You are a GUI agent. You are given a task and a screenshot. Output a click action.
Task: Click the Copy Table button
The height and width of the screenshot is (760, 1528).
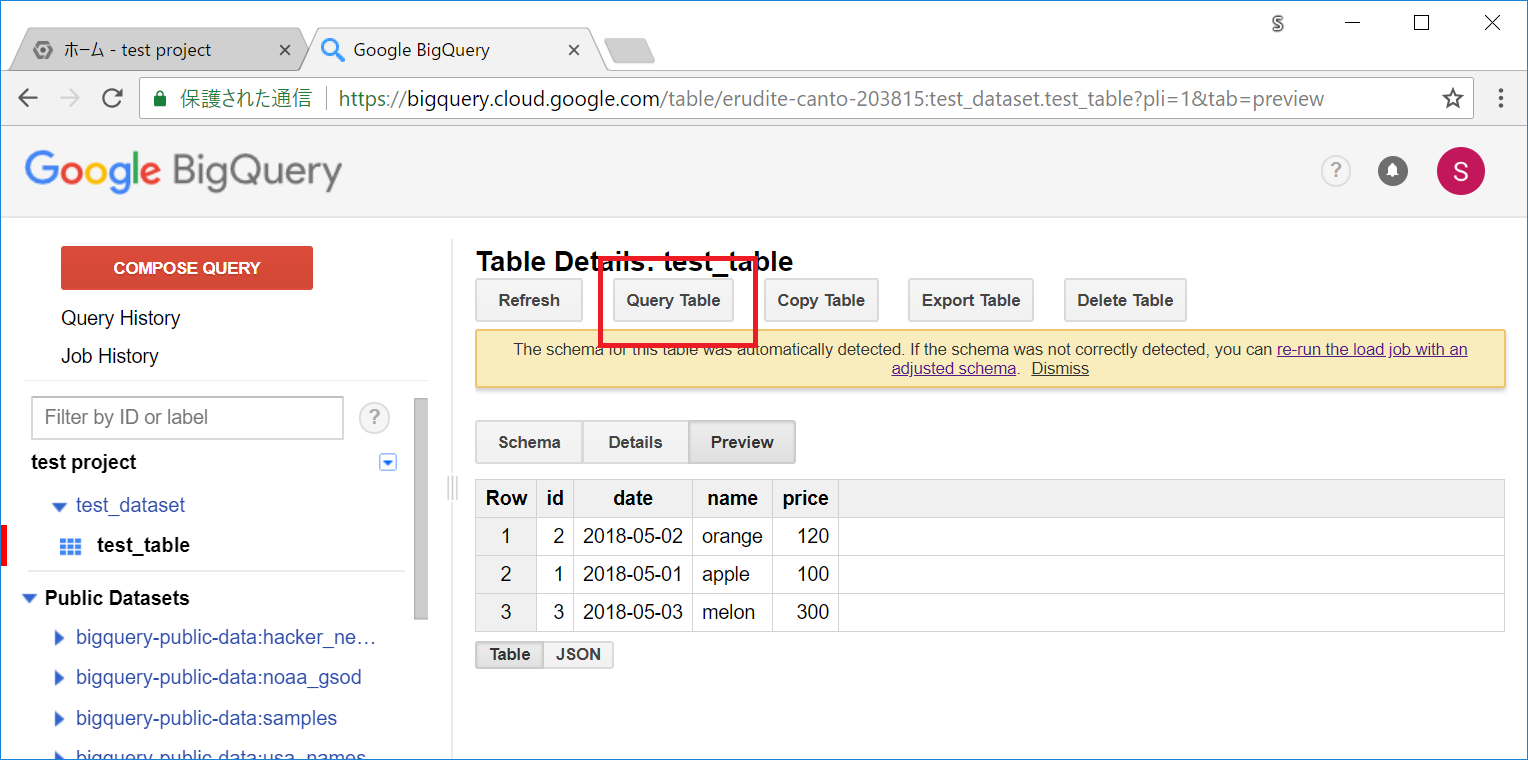[821, 300]
